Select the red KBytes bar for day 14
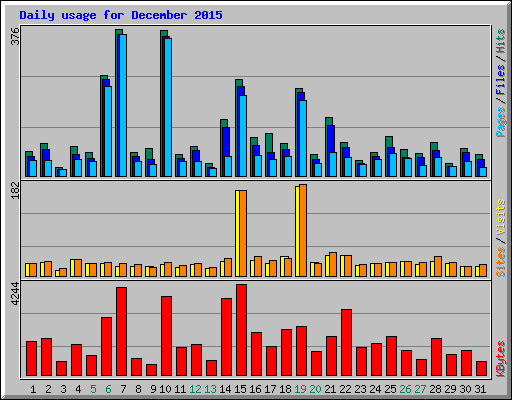Image resolution: width=512 pixels, height=400 pixels. tap(226, 337)
